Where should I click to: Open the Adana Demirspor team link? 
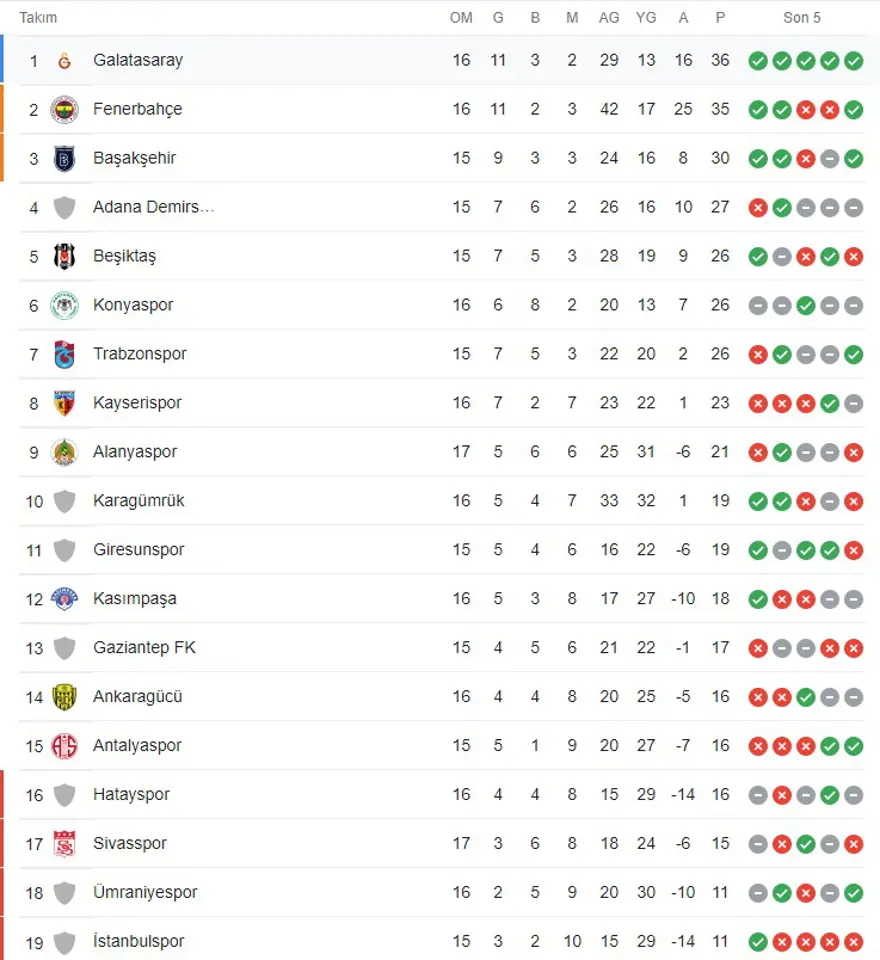point(153,207)
